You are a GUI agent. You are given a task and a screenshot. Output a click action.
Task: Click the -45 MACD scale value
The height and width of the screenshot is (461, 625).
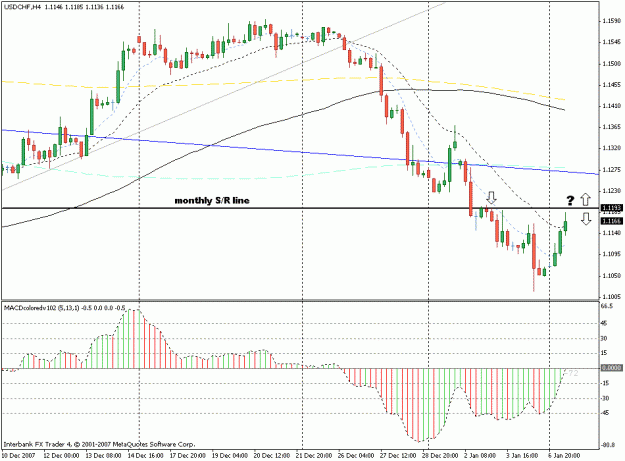[605, 413]
